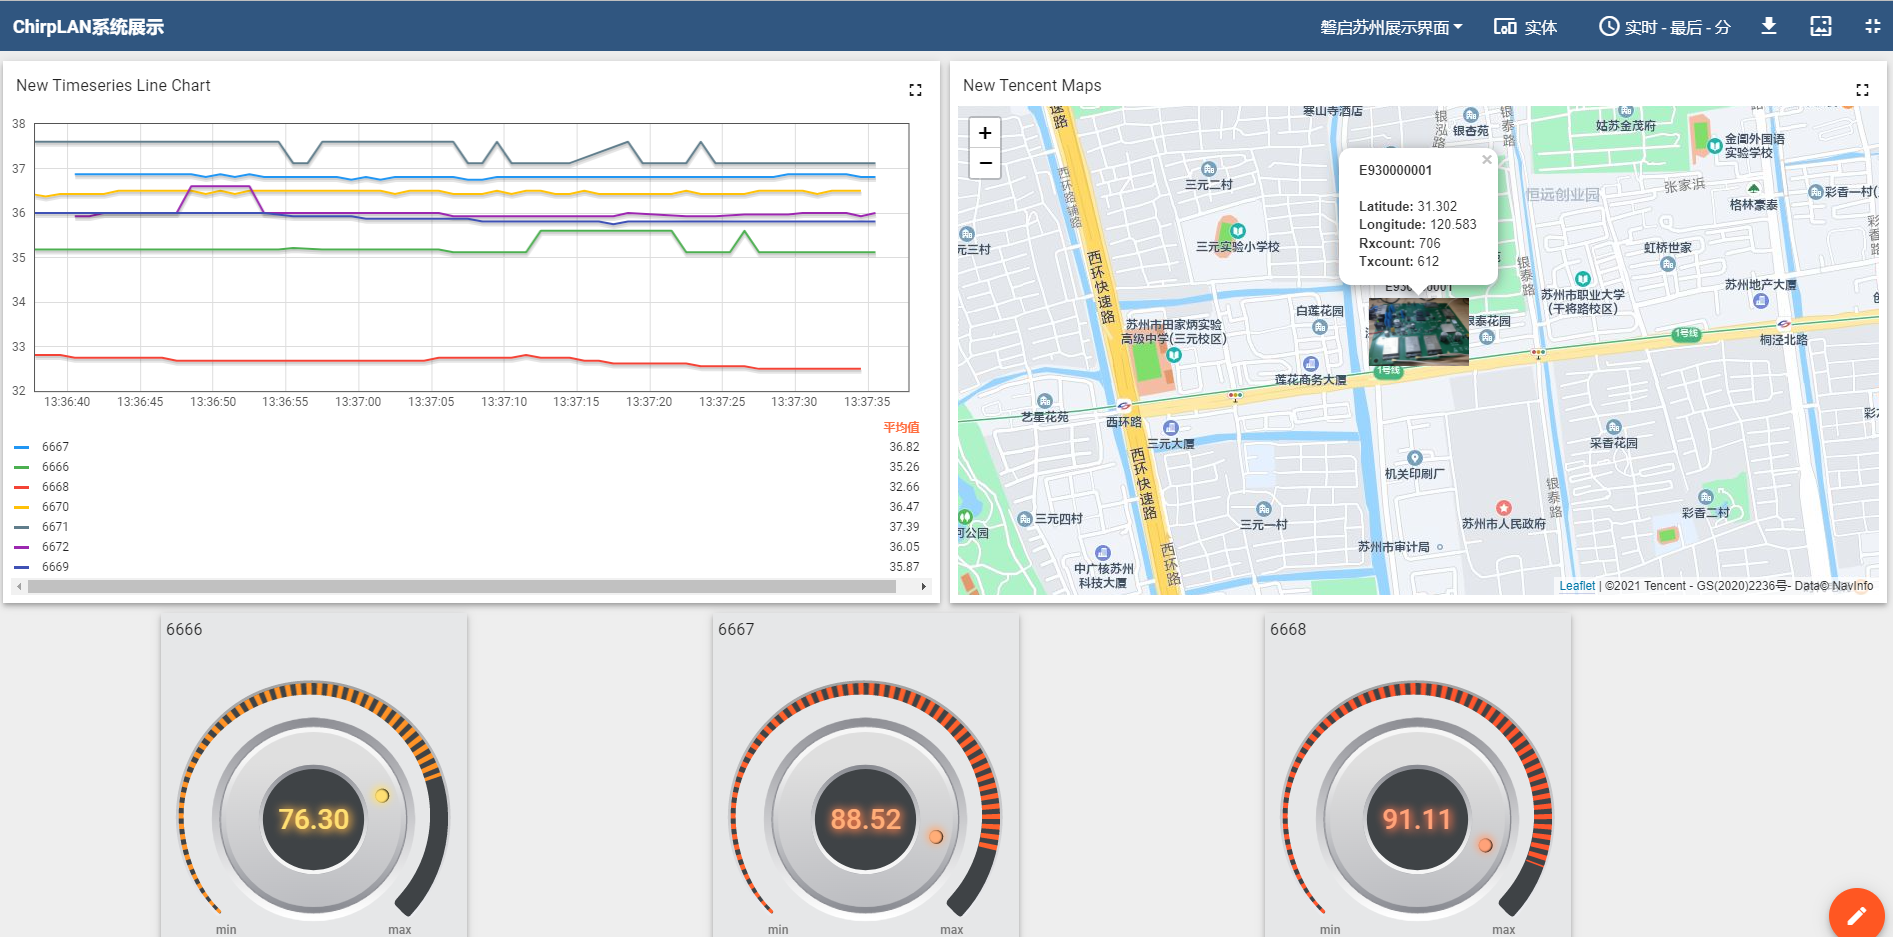Click the ChirpLAN系统展示 title
The width and height of the screenshot is (1893, 937).
tap(88, 27)
